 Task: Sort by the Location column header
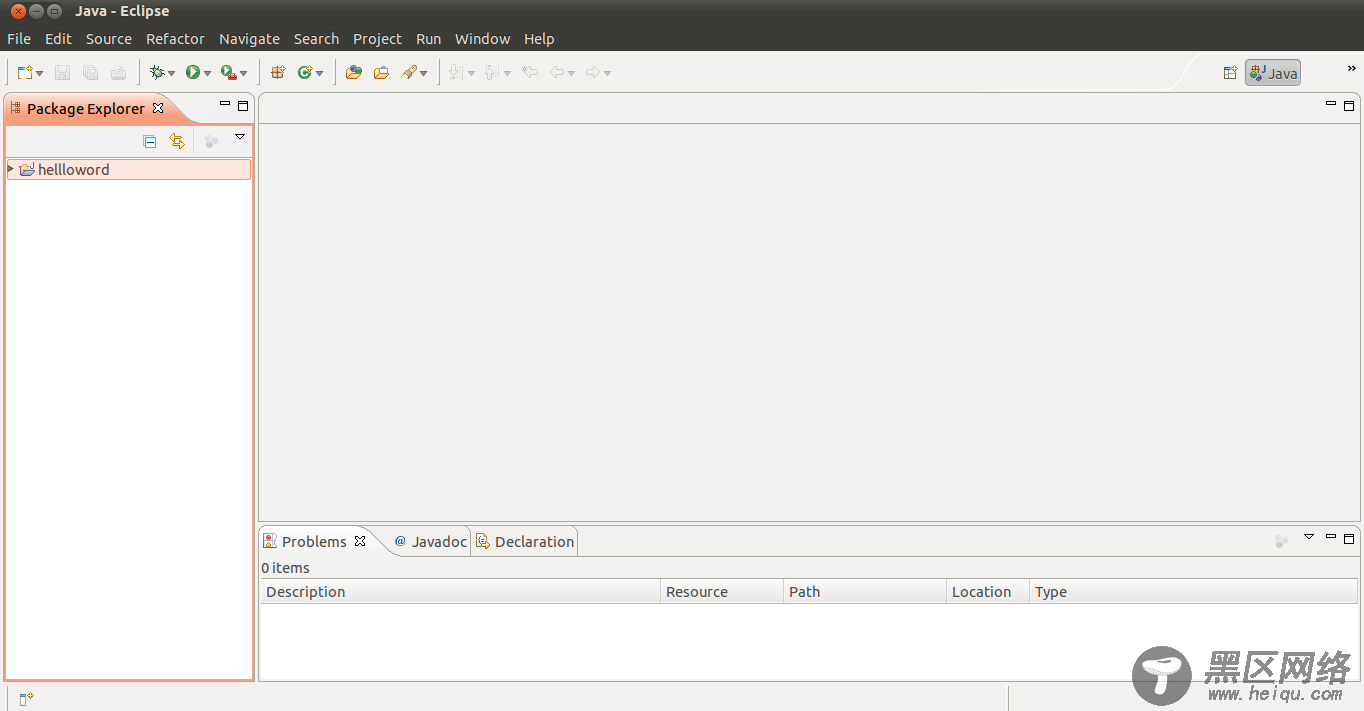pyautogui.click(x=988, y=591)
